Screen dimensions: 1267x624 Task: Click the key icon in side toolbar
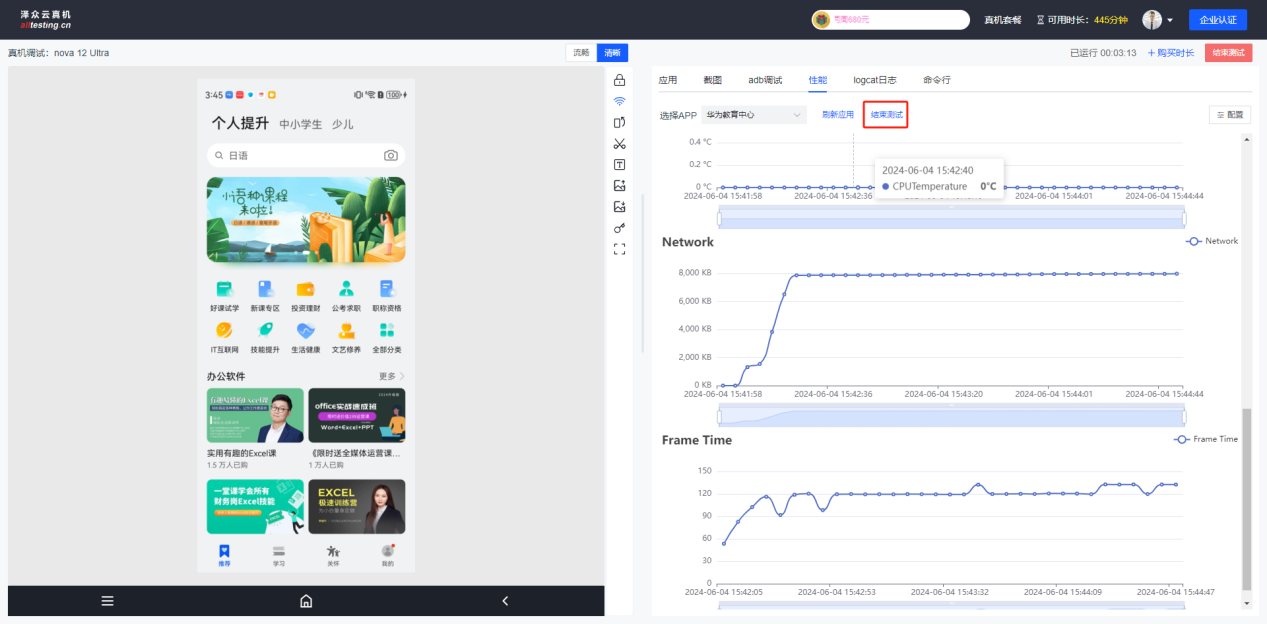[x=619, y=228]
